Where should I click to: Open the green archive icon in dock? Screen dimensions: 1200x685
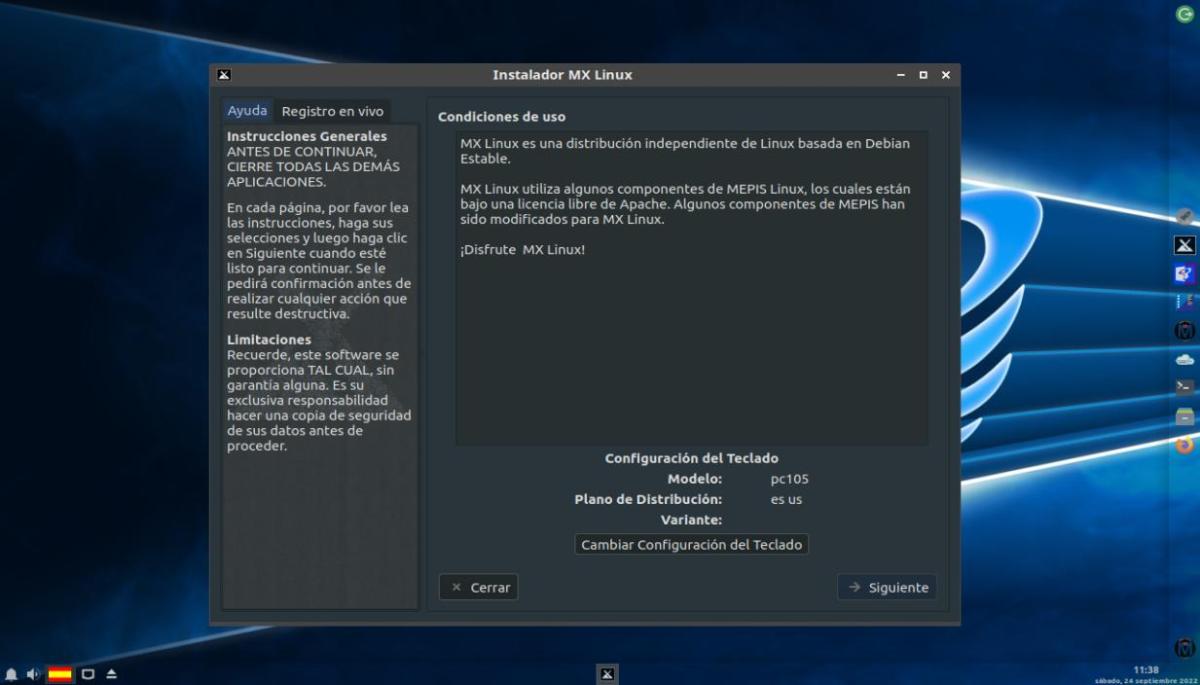(1185, 416)
